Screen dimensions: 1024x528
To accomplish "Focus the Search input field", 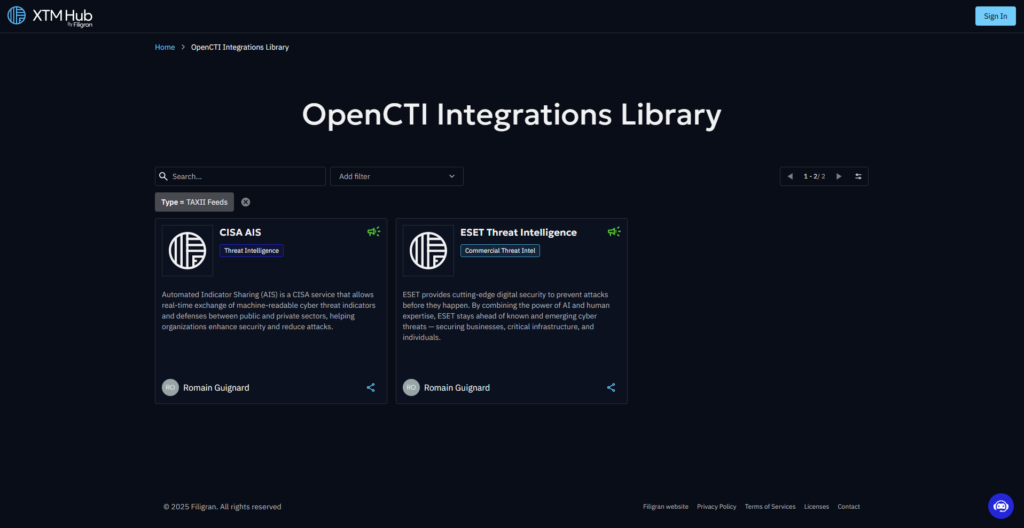I will [x=245, y=177].
